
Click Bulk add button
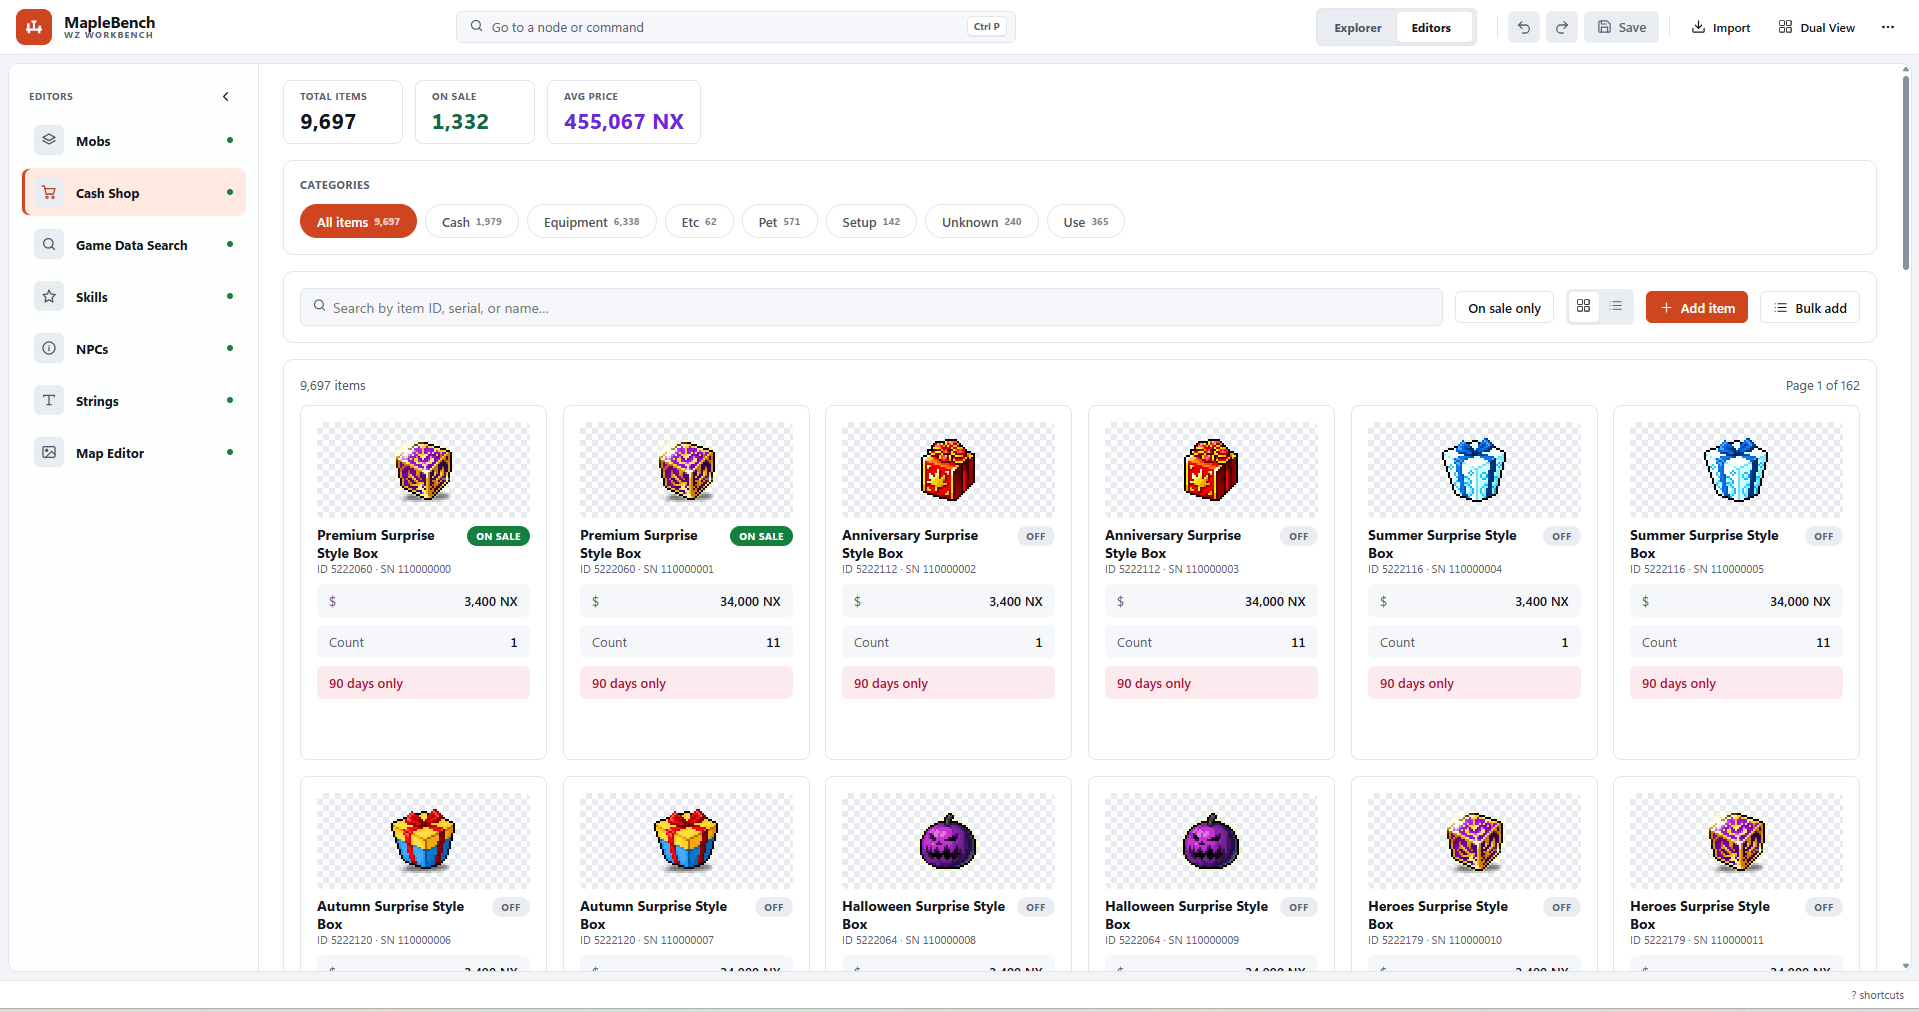coord(1810,308)
